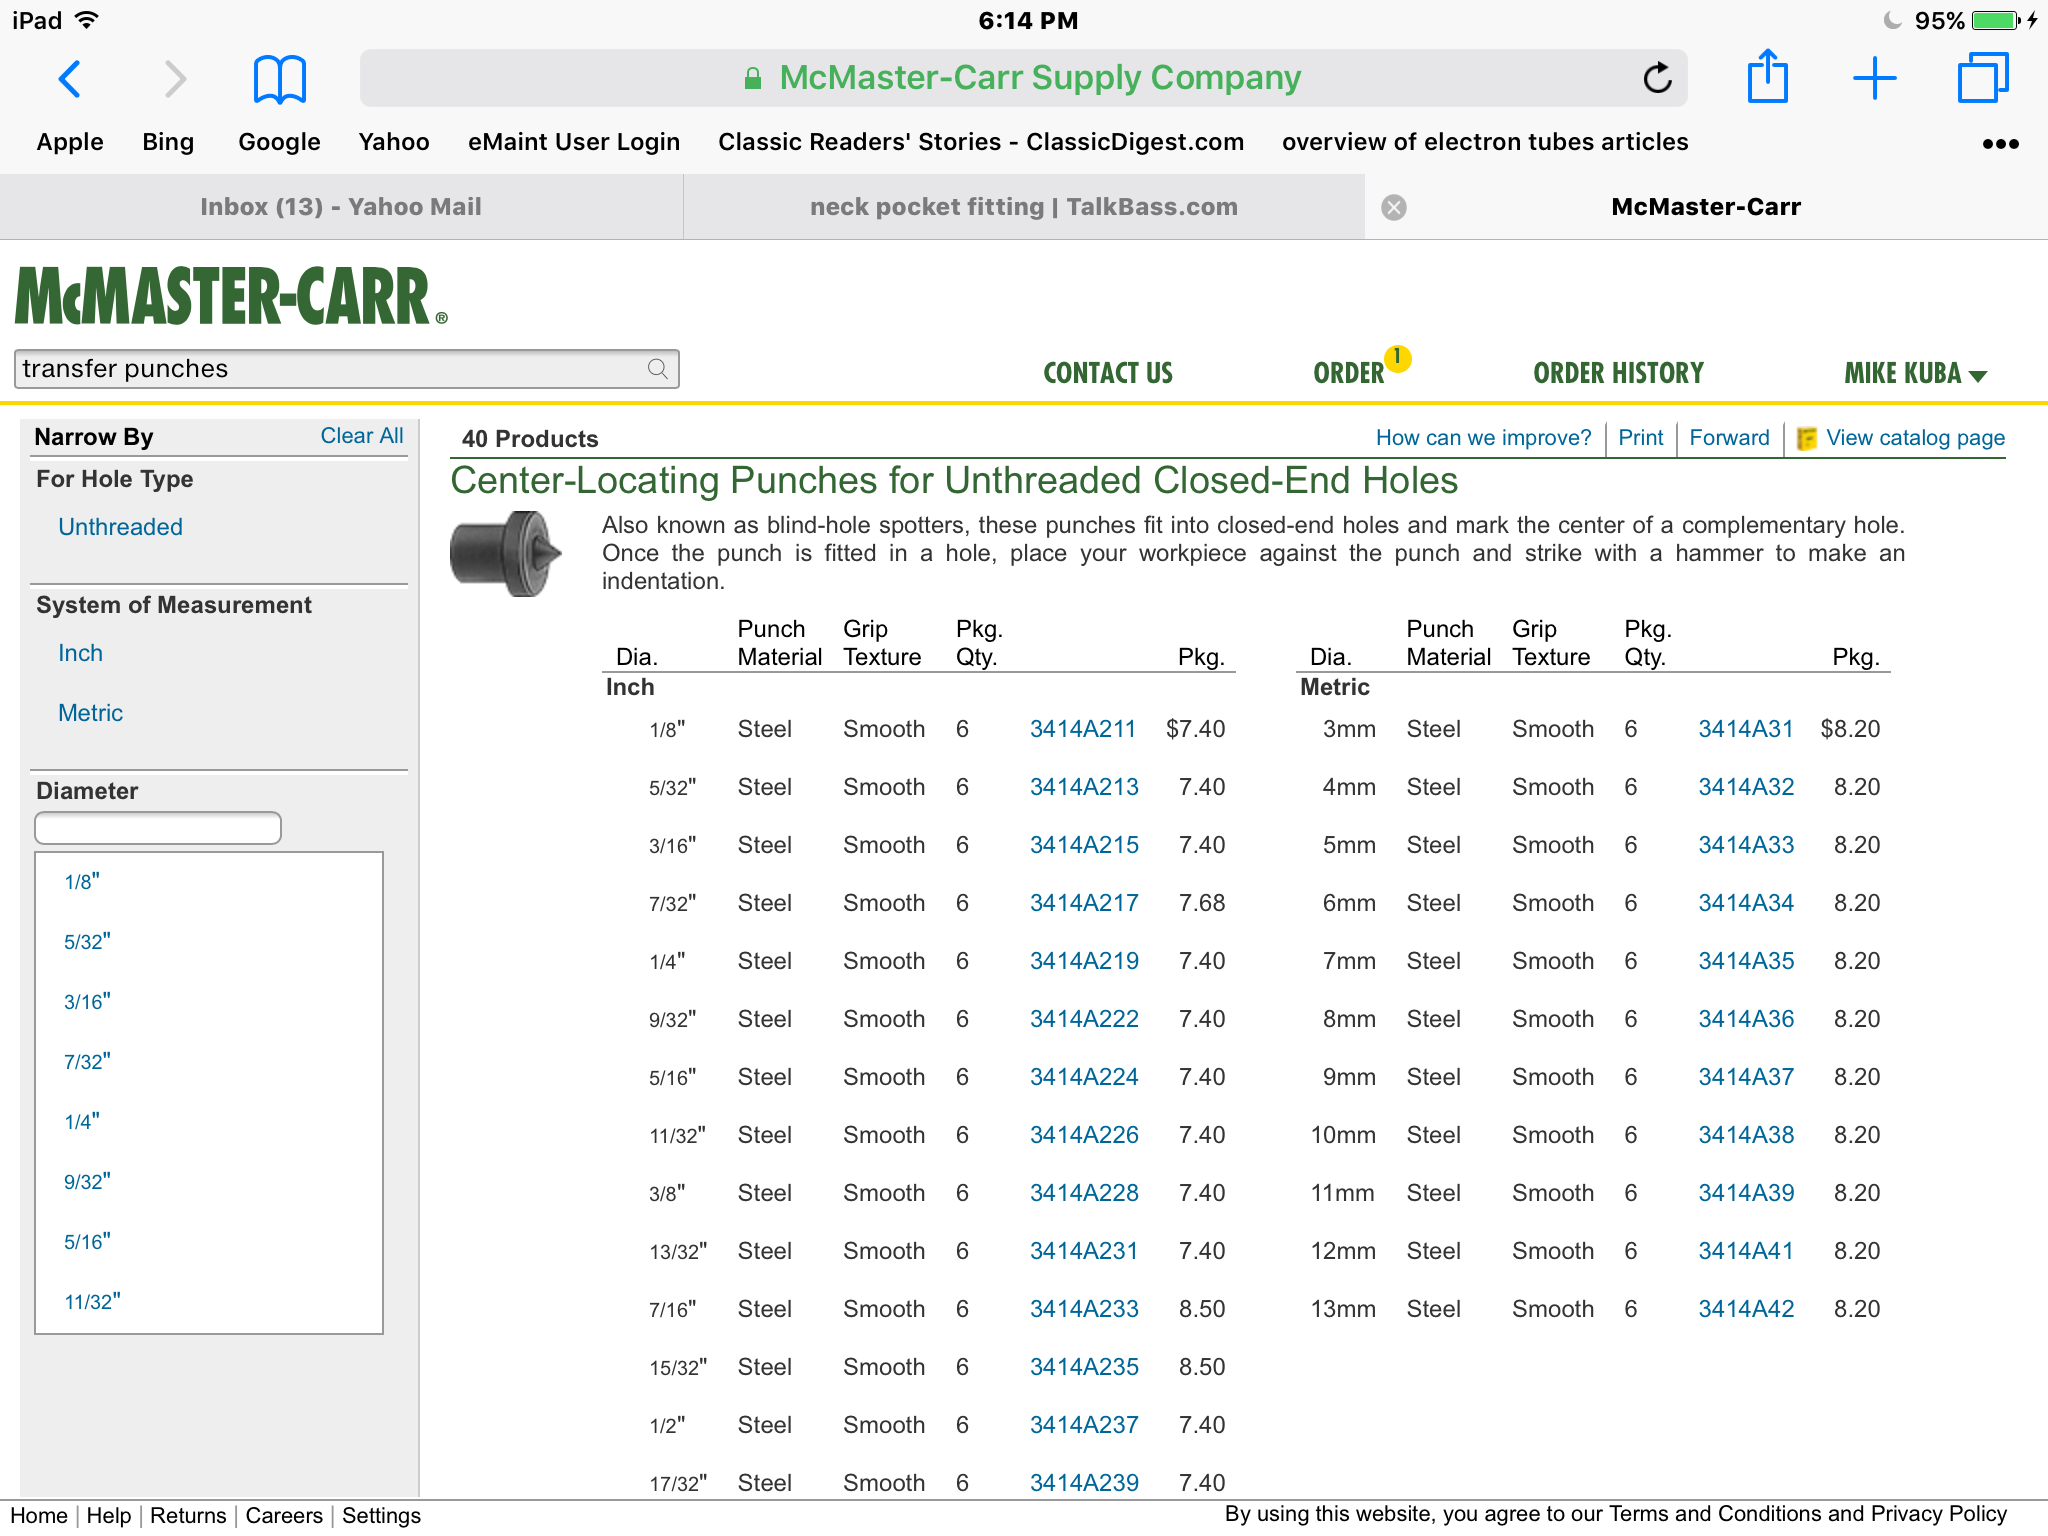Open part number 3414A211
Image resolution: width=2048 pixels, height=1536 pixels.
coord(1083,729)
